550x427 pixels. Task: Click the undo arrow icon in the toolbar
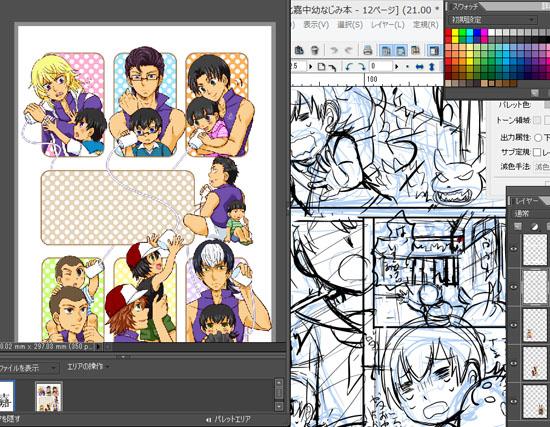click(334, 51)
